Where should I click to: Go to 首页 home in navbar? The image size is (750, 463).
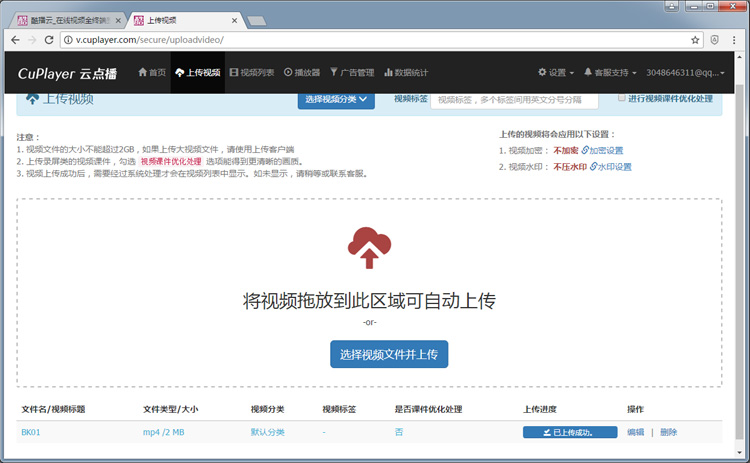click(152, 73)
